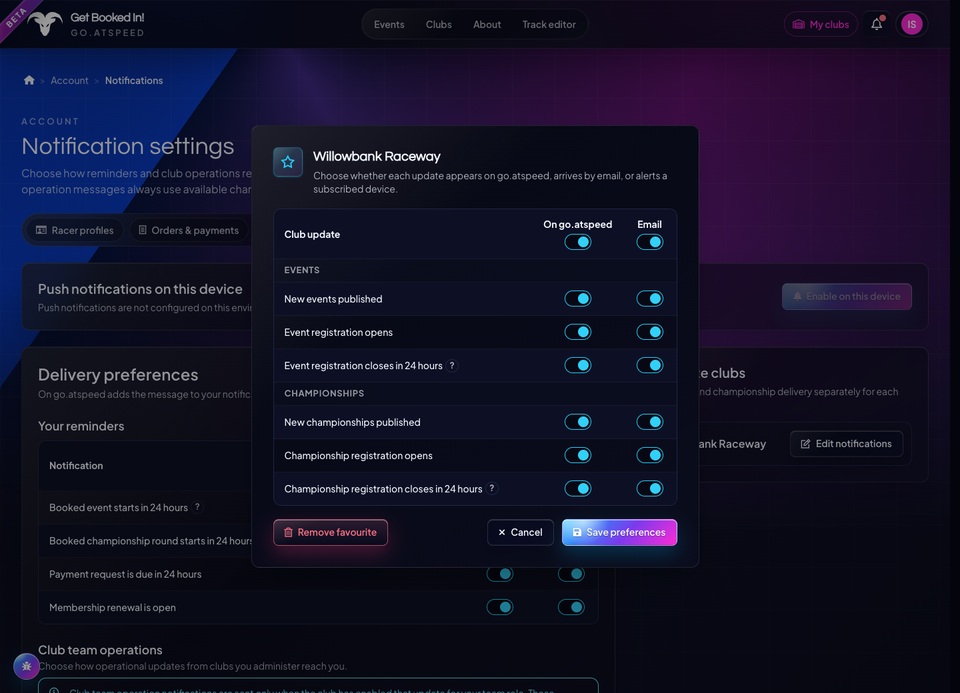
Task: Switch to the Racer profiles tab
Action: [x=75, y=230]
